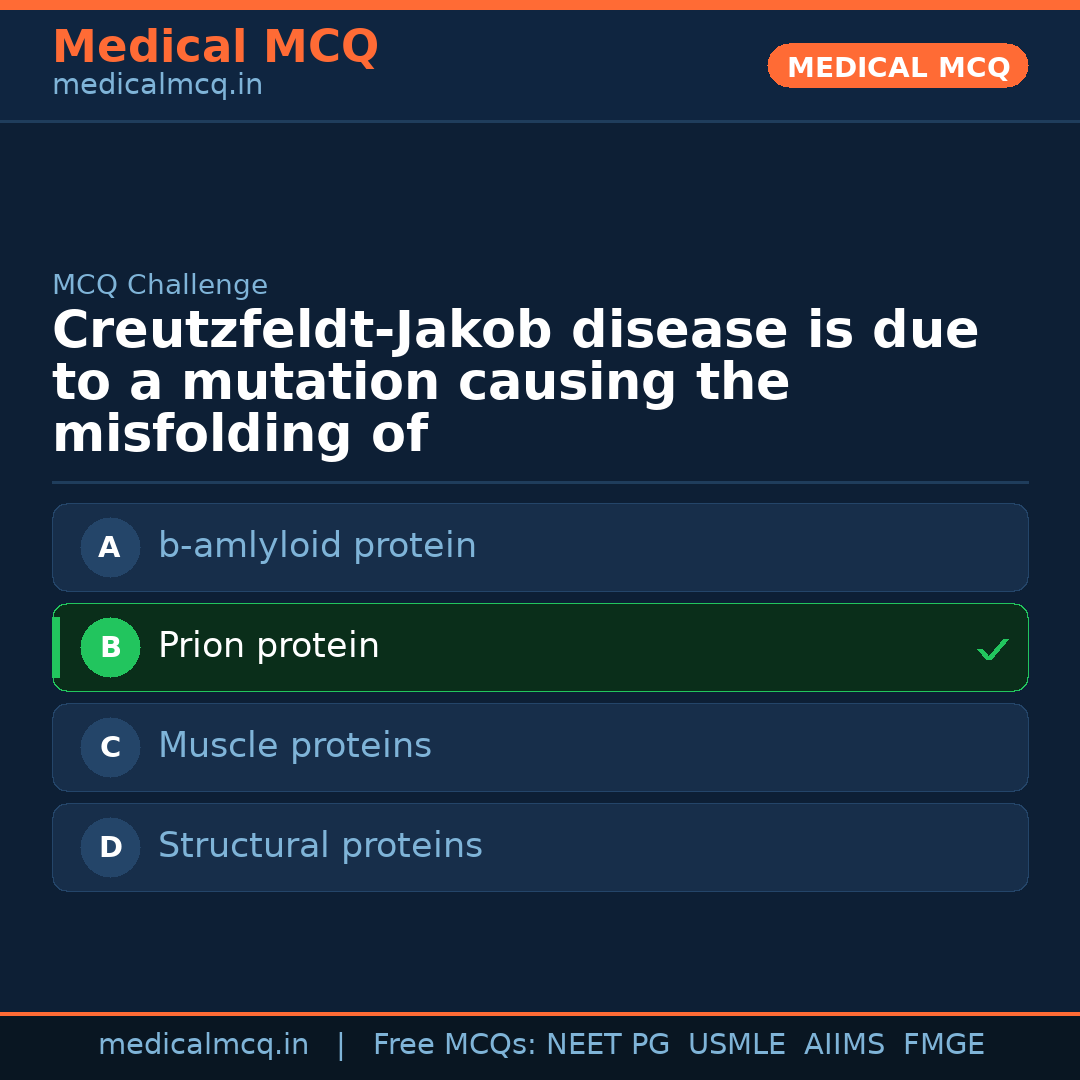Open the question heading dropdown area
This screenshot has height=1080, width=1080.
click(x=515, y=380)
